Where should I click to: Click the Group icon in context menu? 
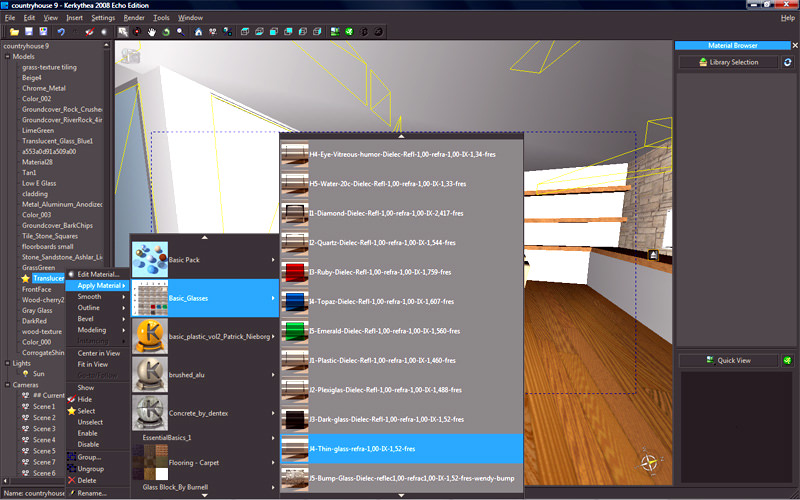(71, 457)
